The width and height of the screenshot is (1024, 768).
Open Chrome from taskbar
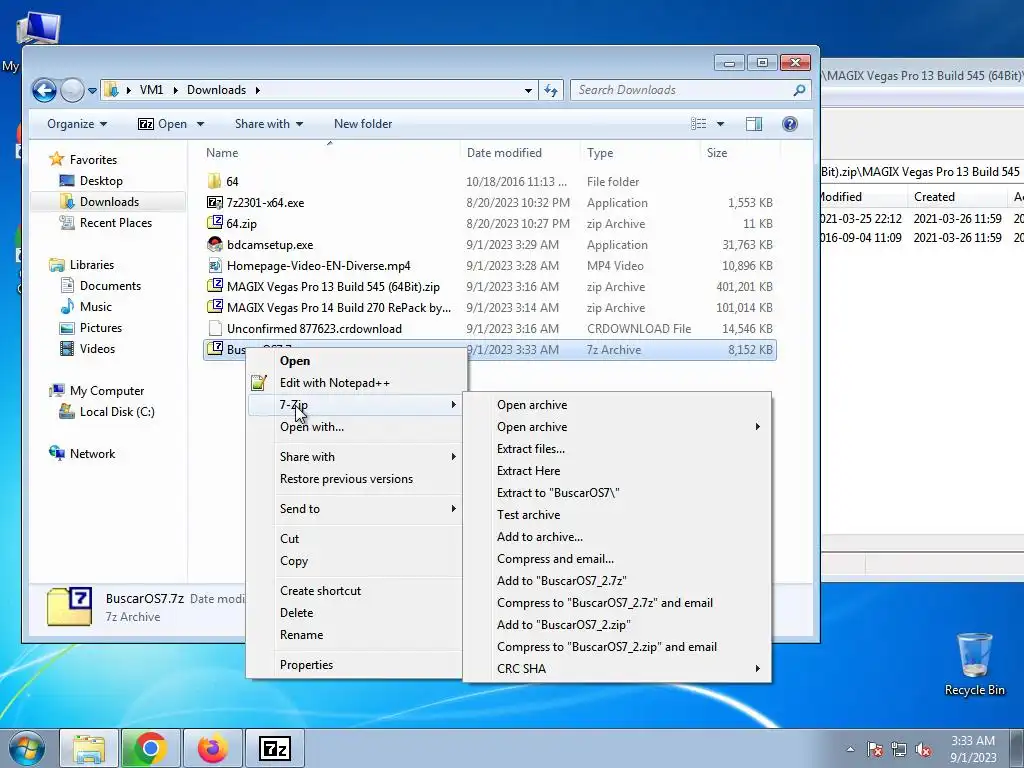click(x=150, y=748)
